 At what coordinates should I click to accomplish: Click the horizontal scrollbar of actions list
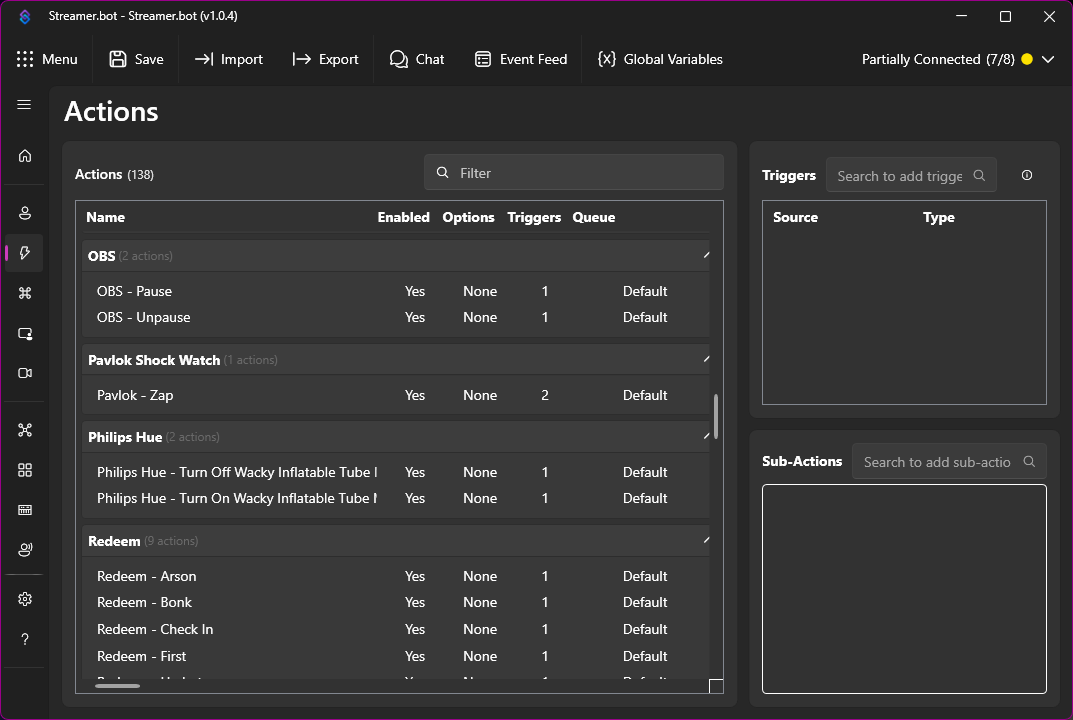point(118,685)
